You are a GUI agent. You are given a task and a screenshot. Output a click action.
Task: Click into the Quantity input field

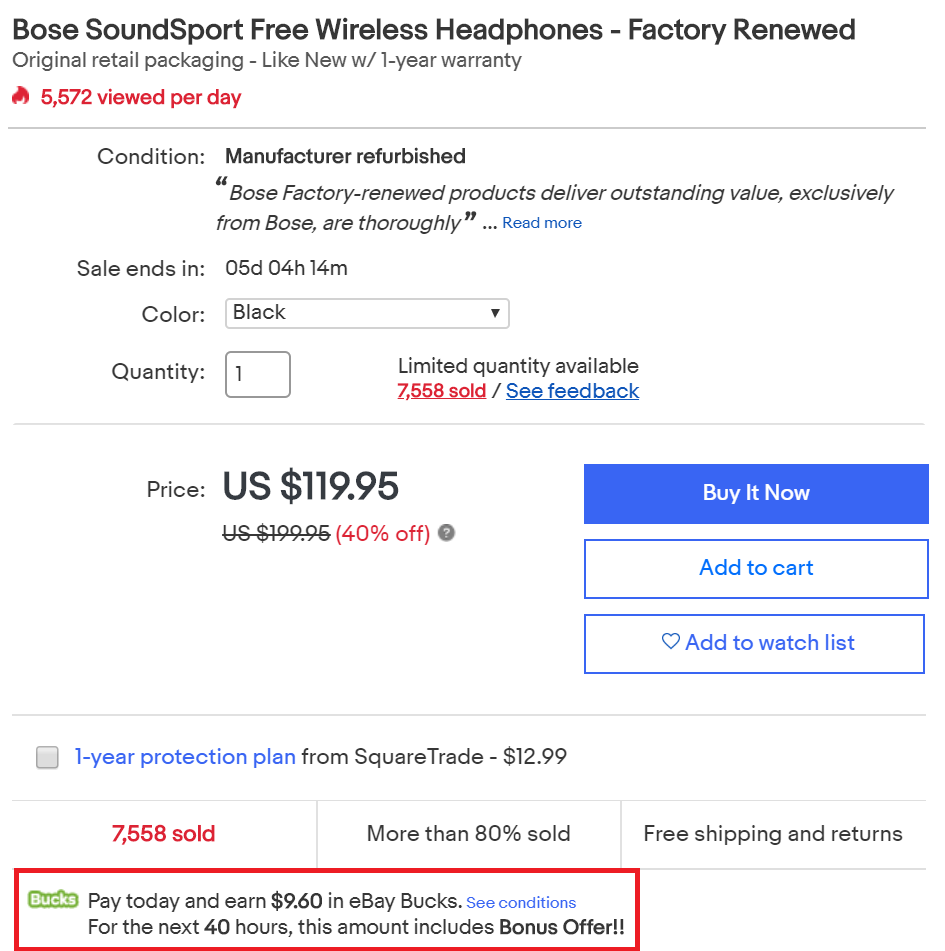258,374
